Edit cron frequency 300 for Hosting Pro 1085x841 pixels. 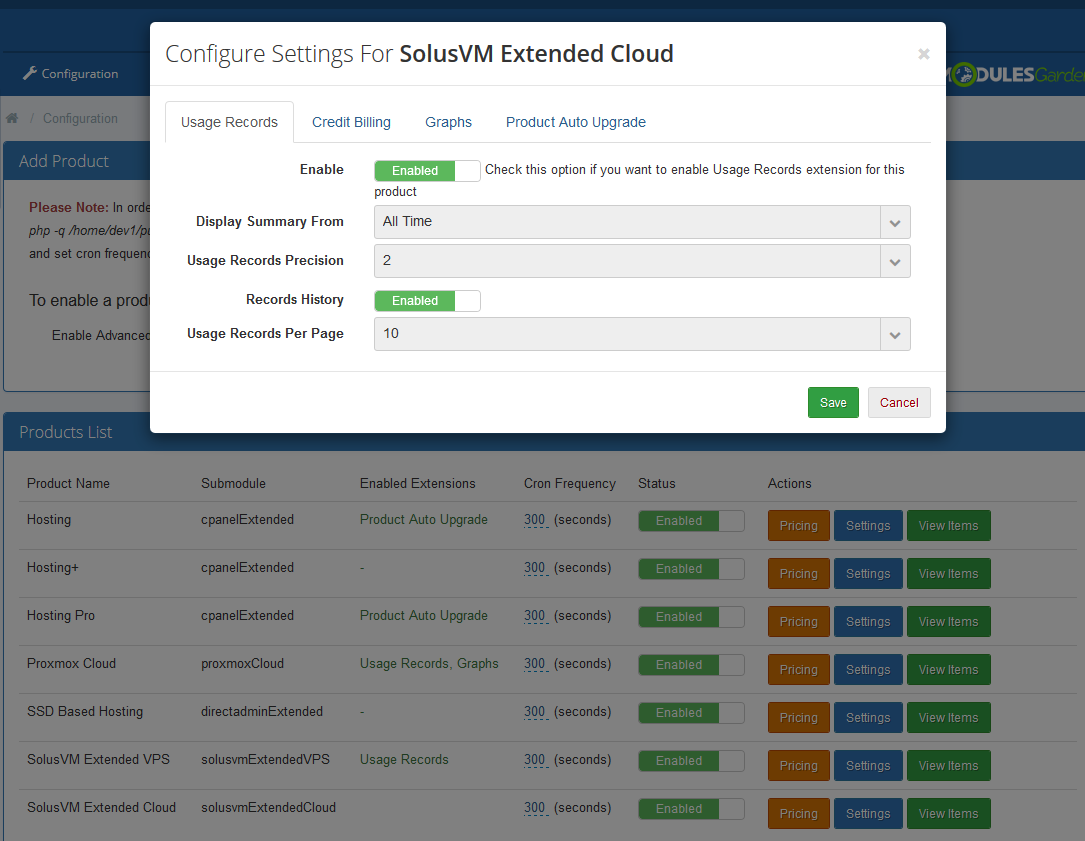pos(534,615)
